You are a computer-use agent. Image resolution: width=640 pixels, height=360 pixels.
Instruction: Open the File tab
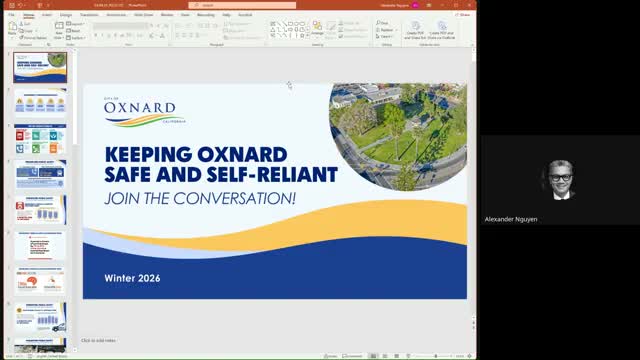pos(11,15)
